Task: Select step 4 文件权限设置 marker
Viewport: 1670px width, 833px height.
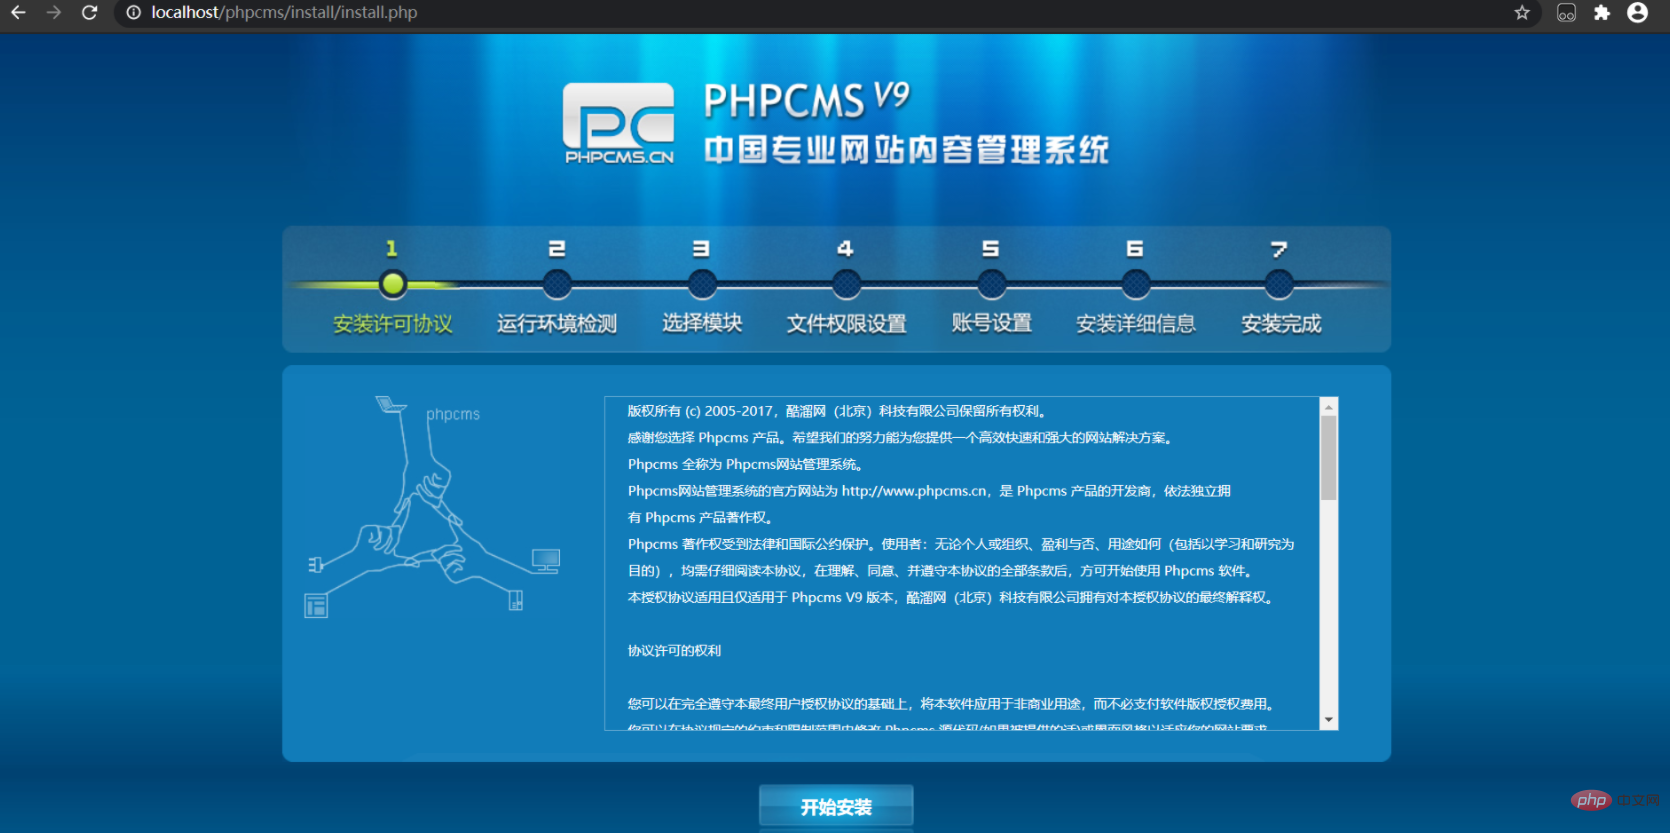Action: click(846, 284)
